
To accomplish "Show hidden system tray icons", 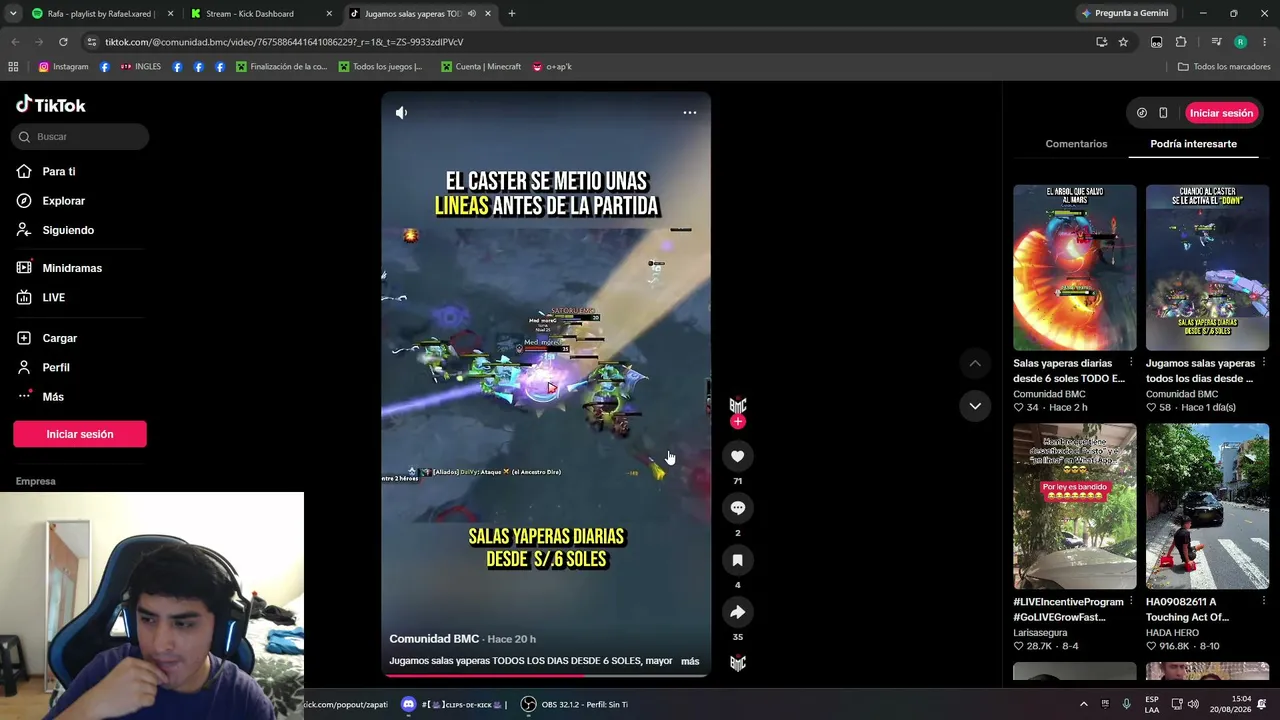I will click(x=1083, y=705).
